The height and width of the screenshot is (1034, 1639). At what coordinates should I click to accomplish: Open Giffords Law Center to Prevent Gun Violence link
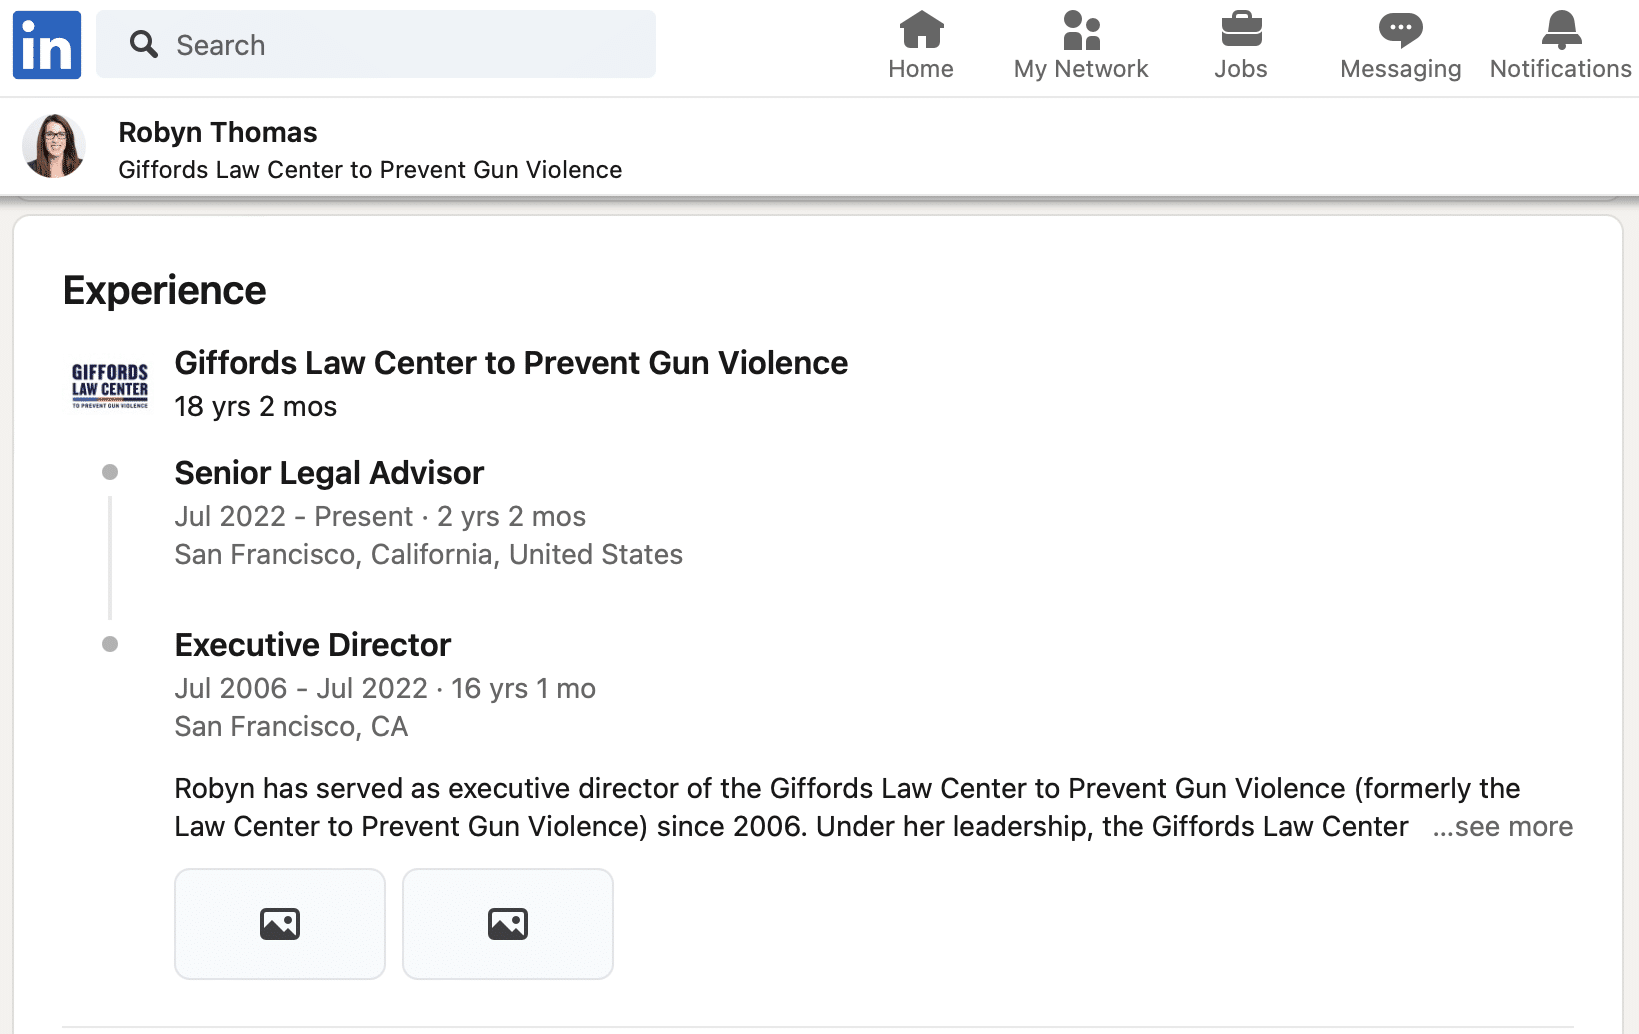[511, 363]
